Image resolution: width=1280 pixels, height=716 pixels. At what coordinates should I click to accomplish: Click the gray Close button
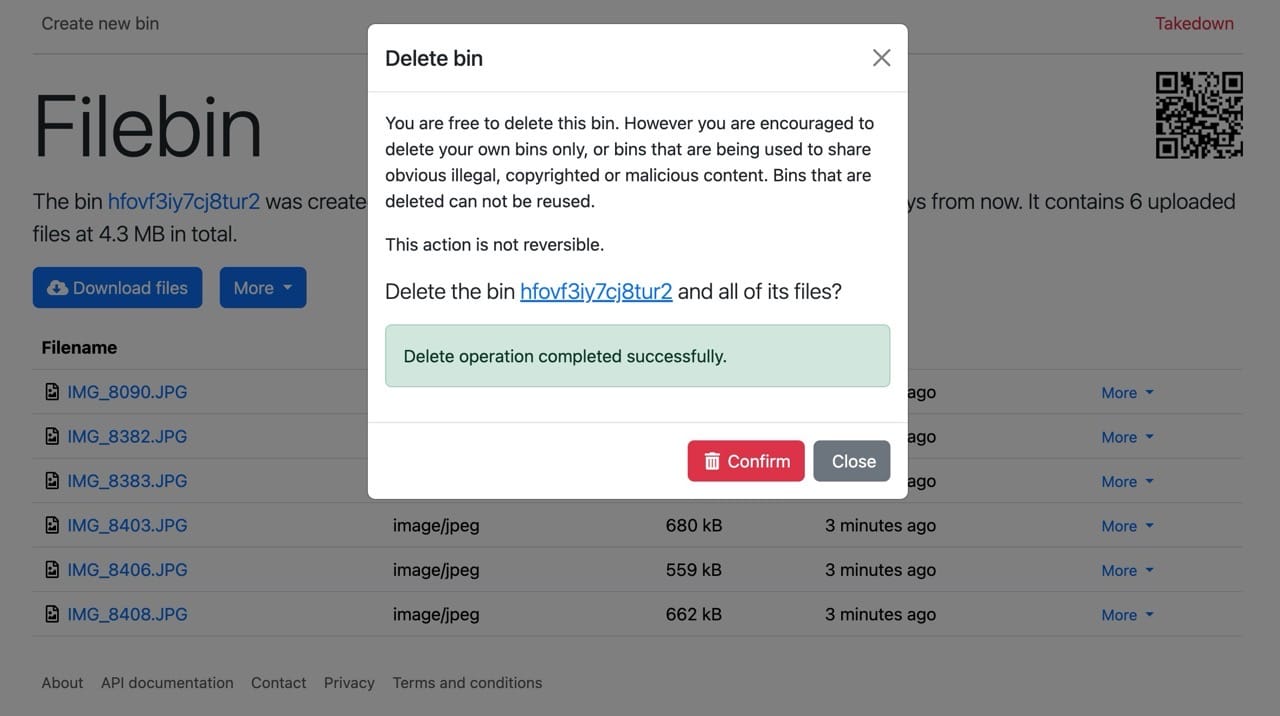point(852,461)
